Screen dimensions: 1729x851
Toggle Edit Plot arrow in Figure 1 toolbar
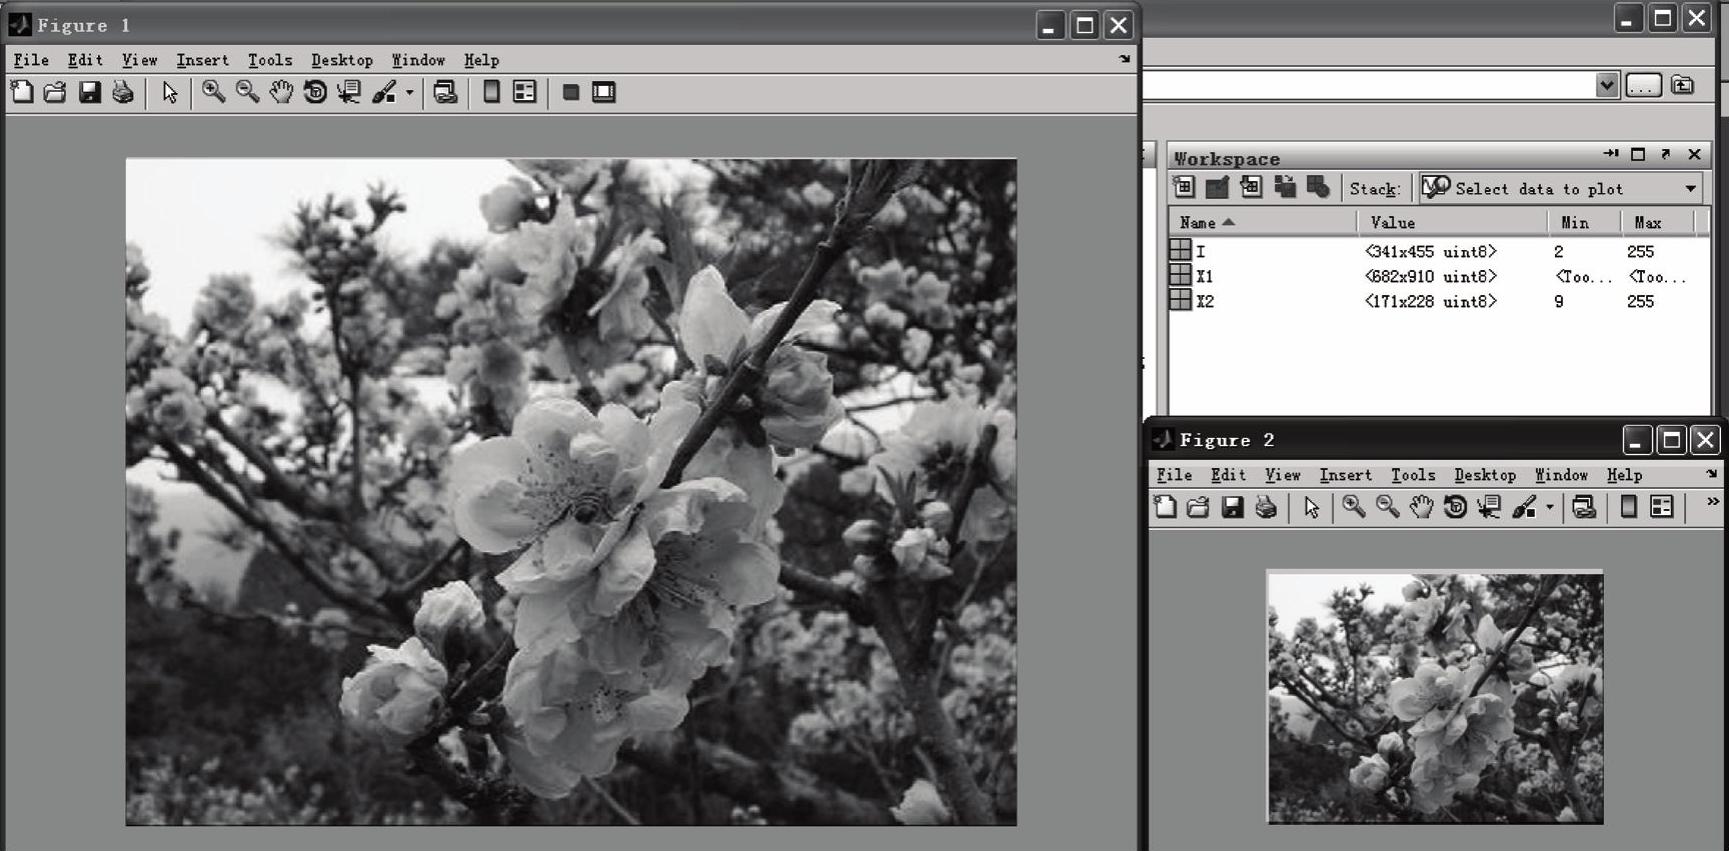click(170, 93)
